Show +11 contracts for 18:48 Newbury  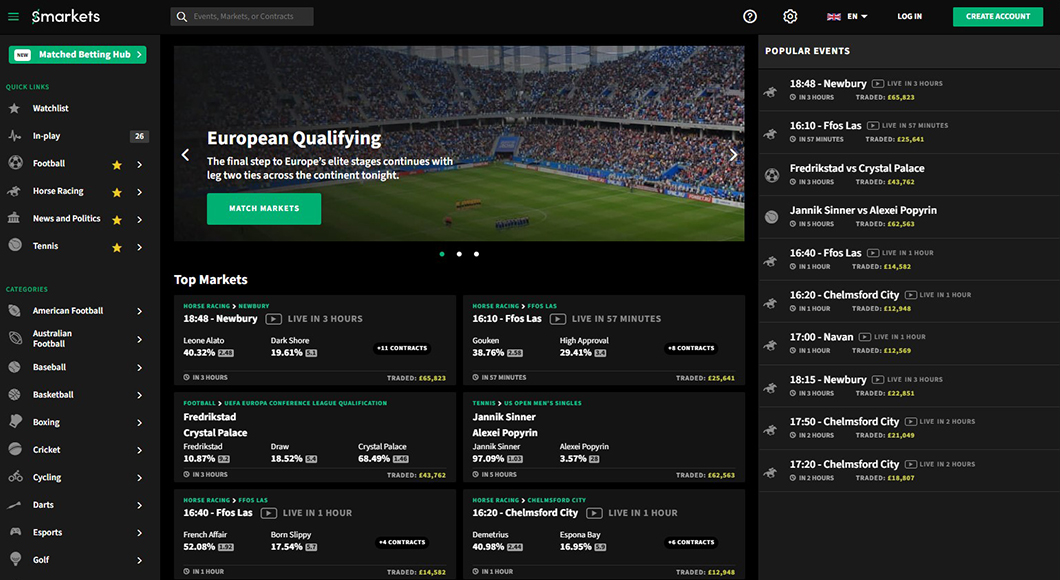402,348
